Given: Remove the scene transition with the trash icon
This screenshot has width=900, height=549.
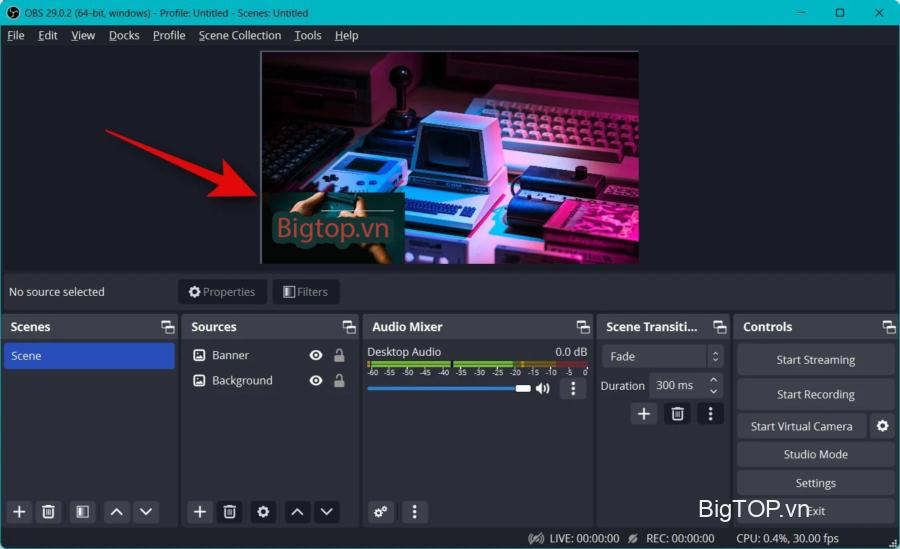Looking at the screenshot, I should [677, 413].
